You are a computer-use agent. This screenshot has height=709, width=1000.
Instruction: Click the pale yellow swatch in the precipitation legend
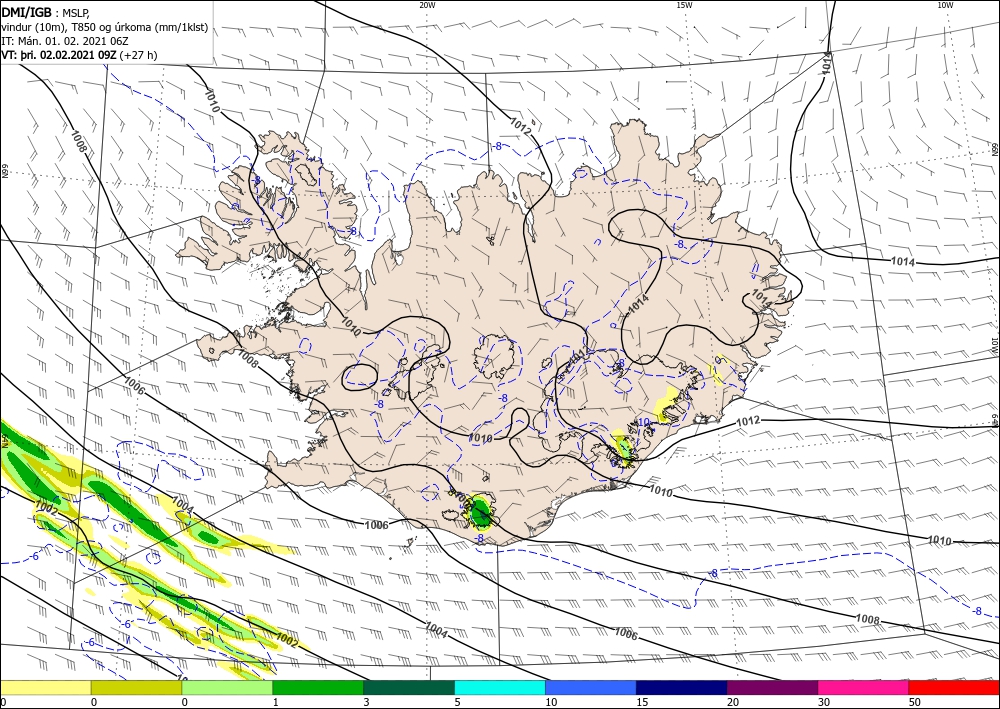click(45, 687)
